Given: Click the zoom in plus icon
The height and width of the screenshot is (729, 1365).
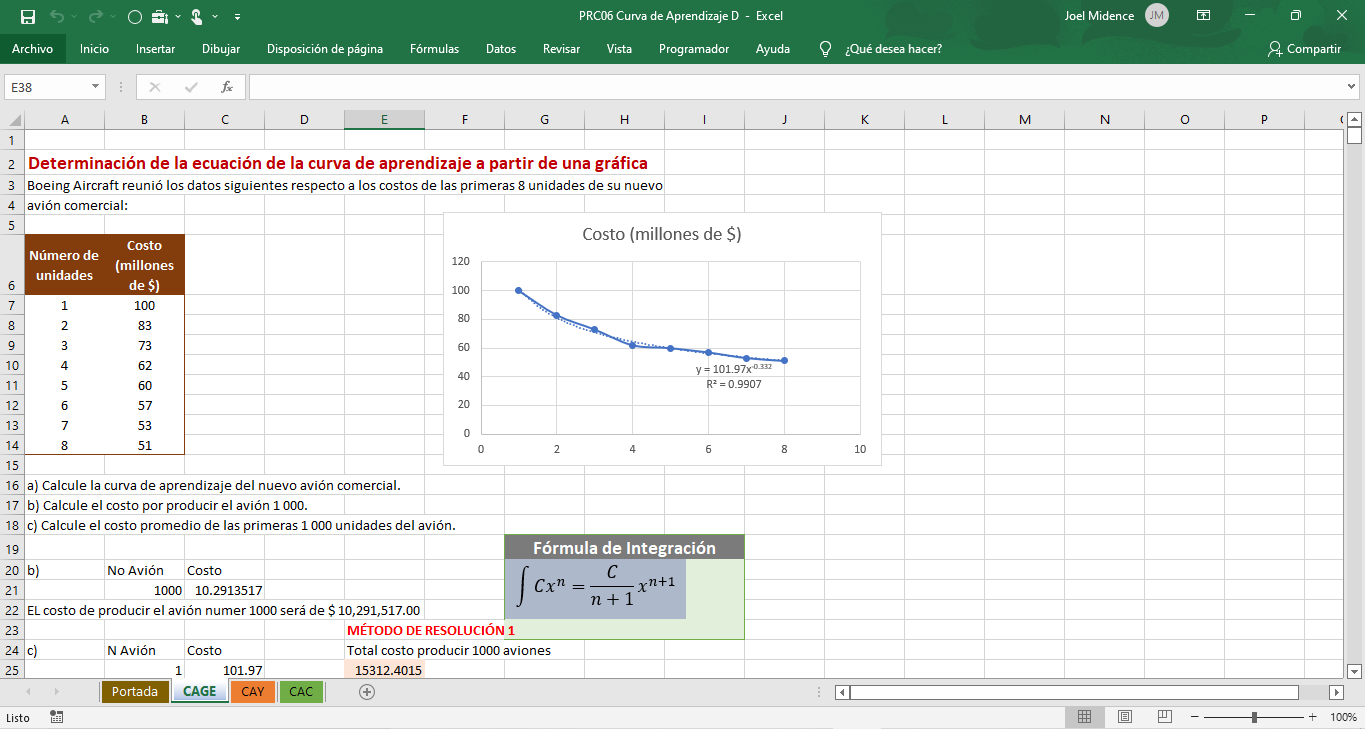Looking at the screenshot, I should [x=1311, y=717].
